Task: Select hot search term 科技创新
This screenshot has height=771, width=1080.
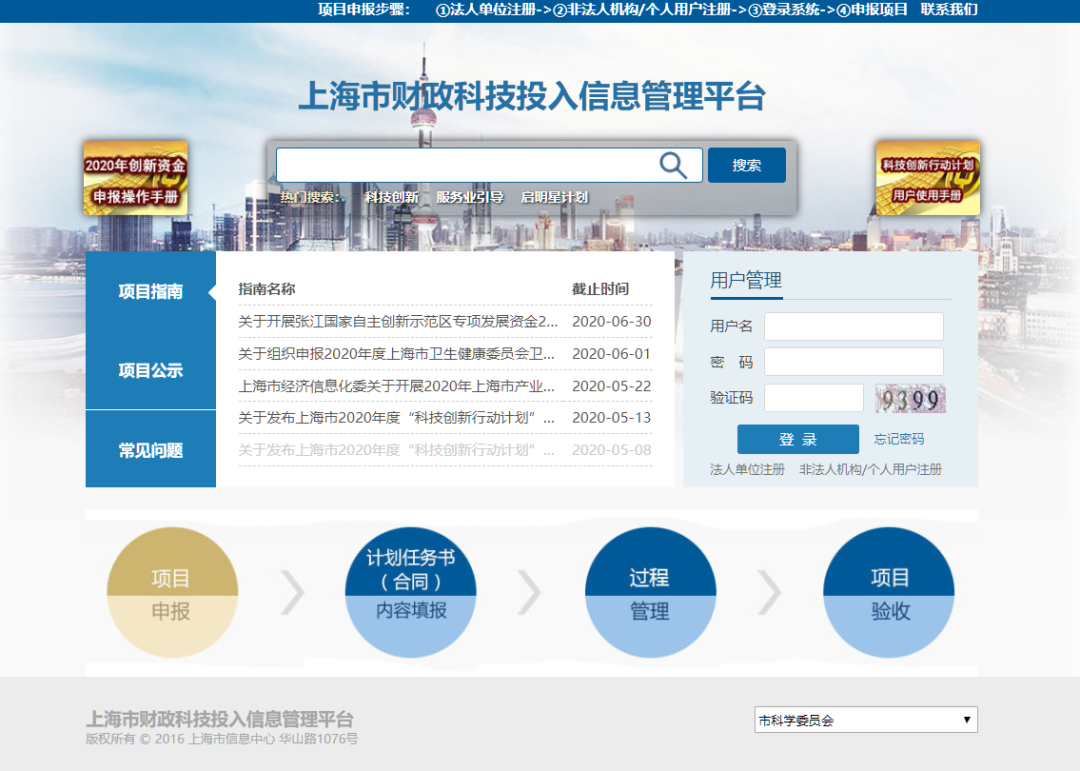Action: 391,198
